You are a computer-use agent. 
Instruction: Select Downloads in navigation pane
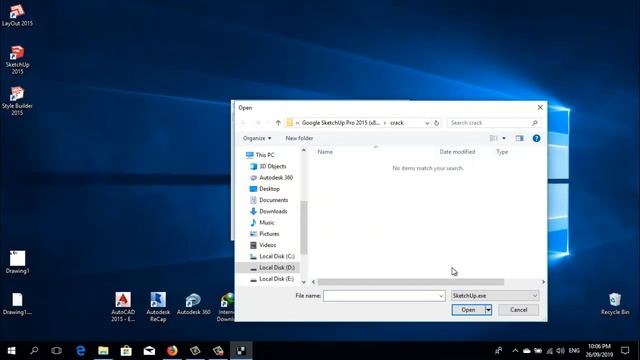tap(273, 211)
